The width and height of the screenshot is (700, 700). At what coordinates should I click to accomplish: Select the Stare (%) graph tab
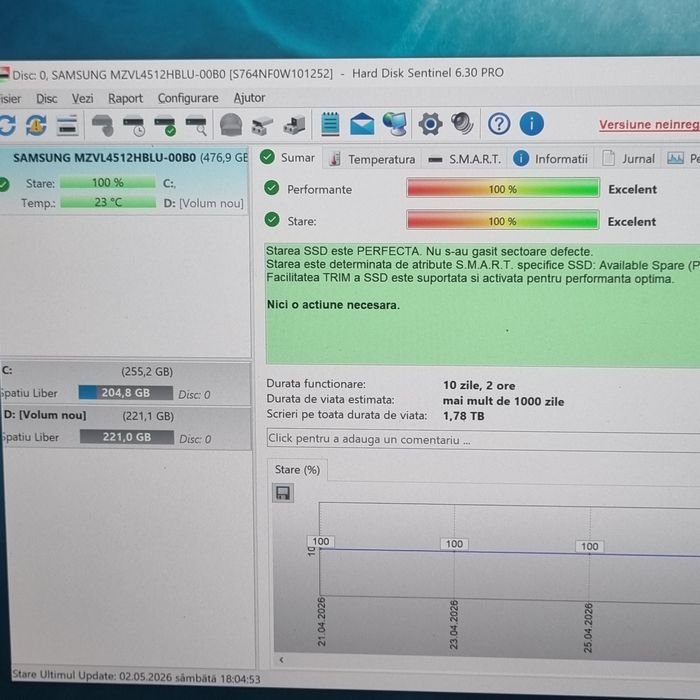click(x=297, y=470)
